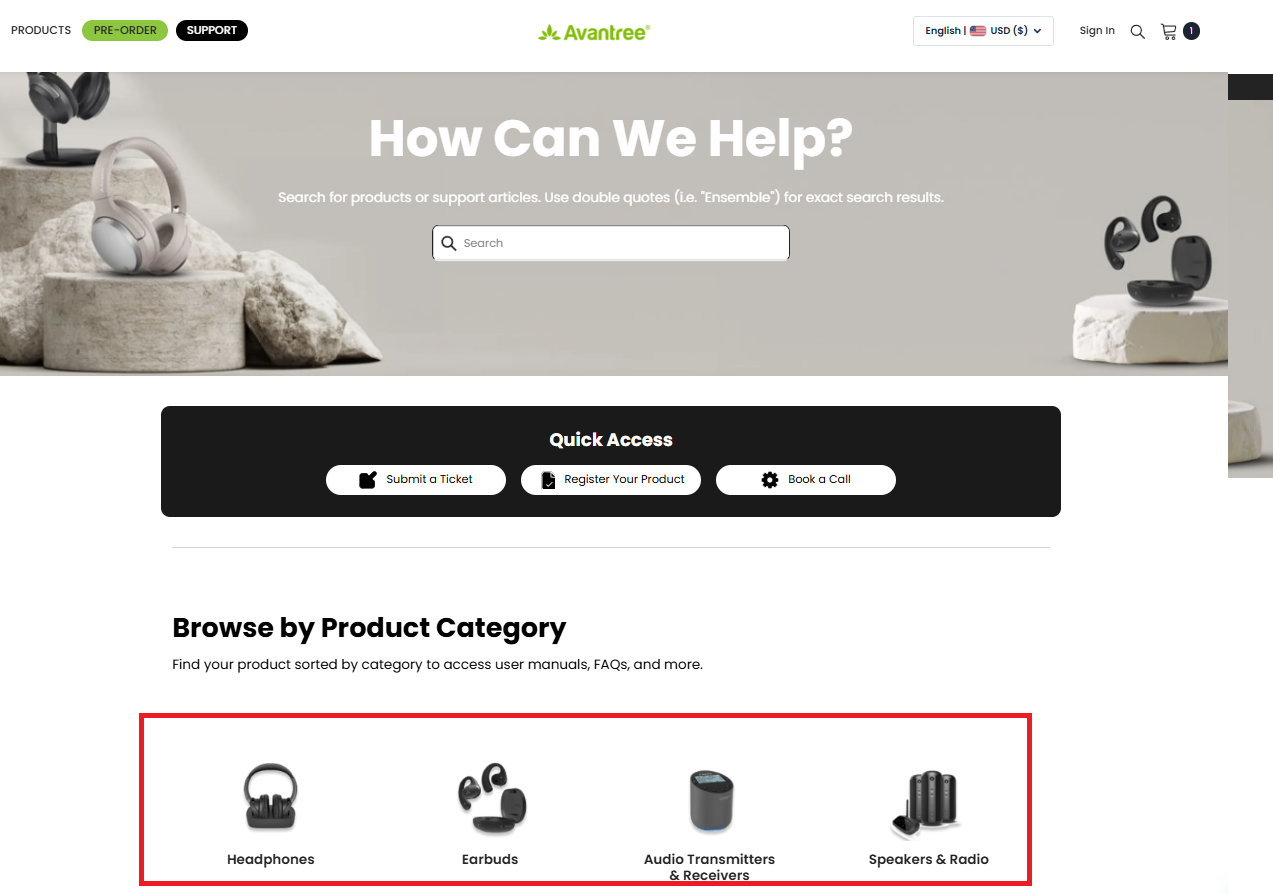Open the header search magnifier icon
The image size is (1273, 894).
[1137, 31]
